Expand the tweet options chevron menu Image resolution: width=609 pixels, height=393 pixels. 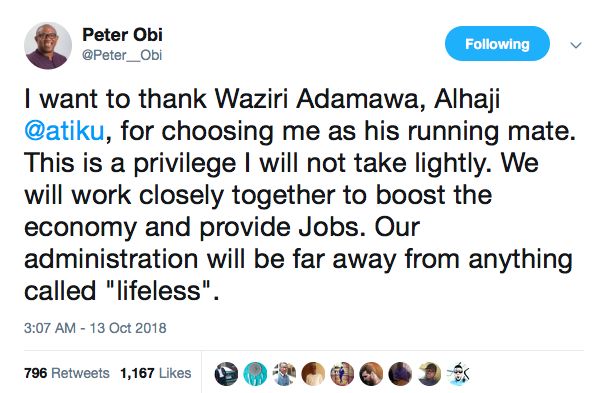pyautogui.click(x=576, y=45)
